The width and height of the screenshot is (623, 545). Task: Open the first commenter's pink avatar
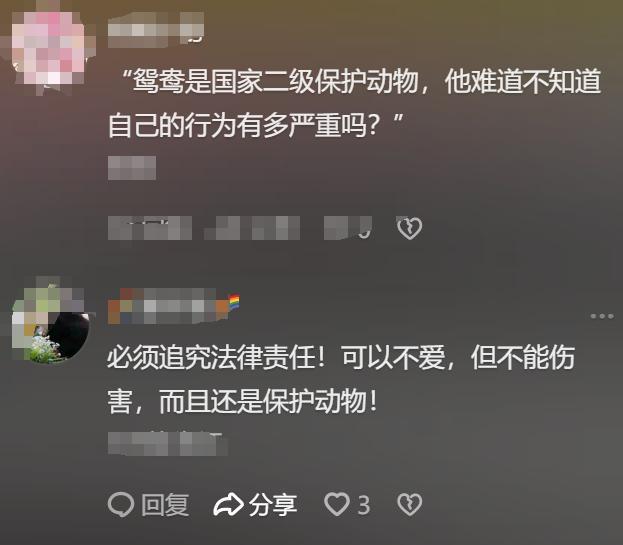[50, 48]
